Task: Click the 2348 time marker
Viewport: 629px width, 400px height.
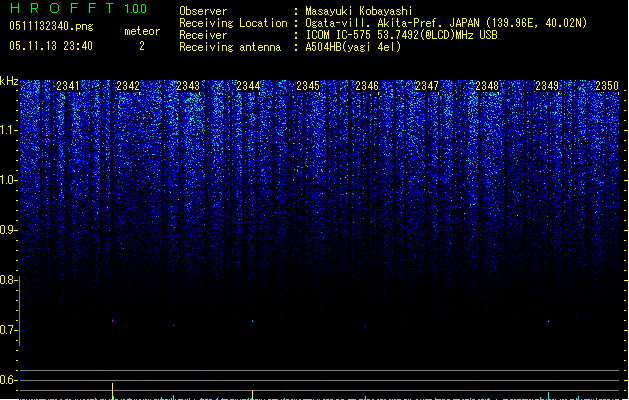Action: coord(487,85)
